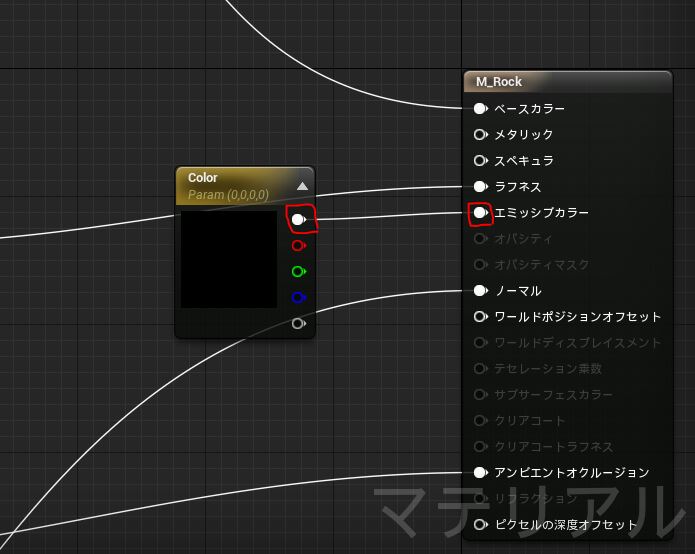The width and height of the screenshot is (695, 554).
Task: Click the Color node black preview swatch
Action: point(229,259)
